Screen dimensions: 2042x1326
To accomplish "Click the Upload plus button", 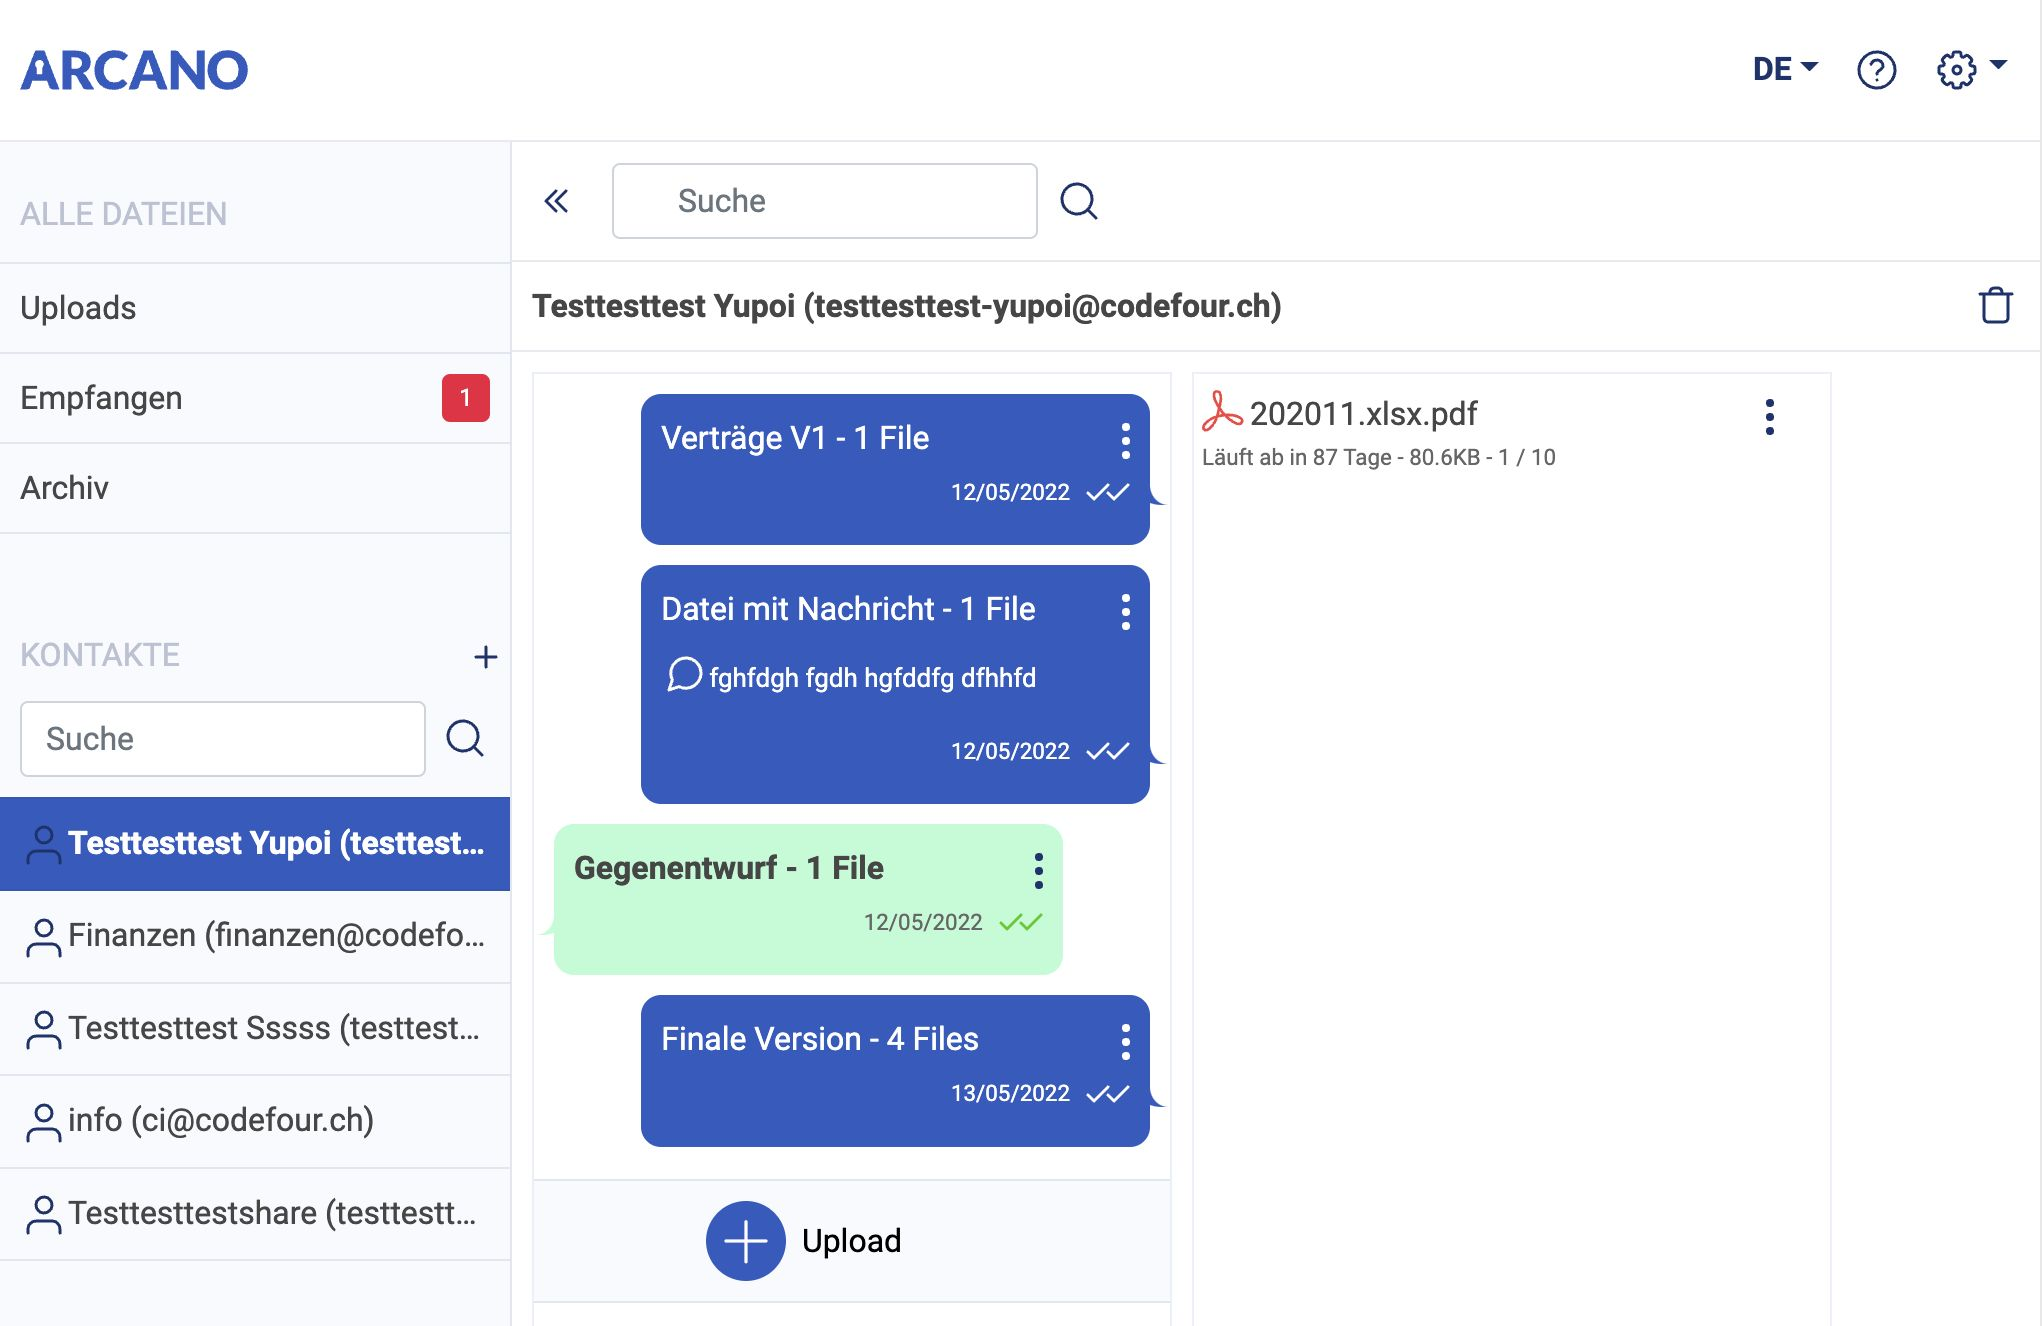I will [x=746, y=1241].
